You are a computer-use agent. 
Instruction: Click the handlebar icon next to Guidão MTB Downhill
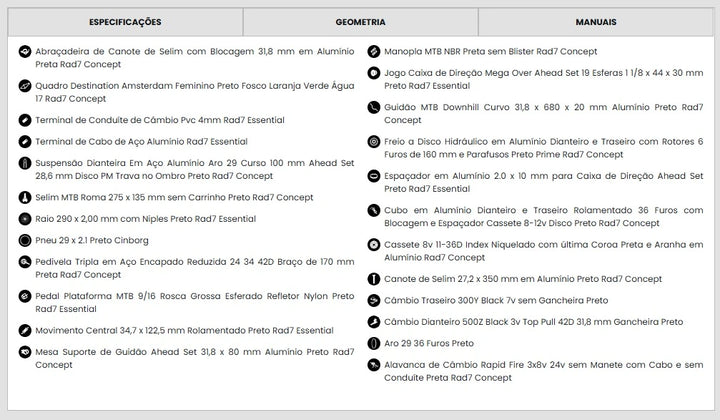coord(374,108)
